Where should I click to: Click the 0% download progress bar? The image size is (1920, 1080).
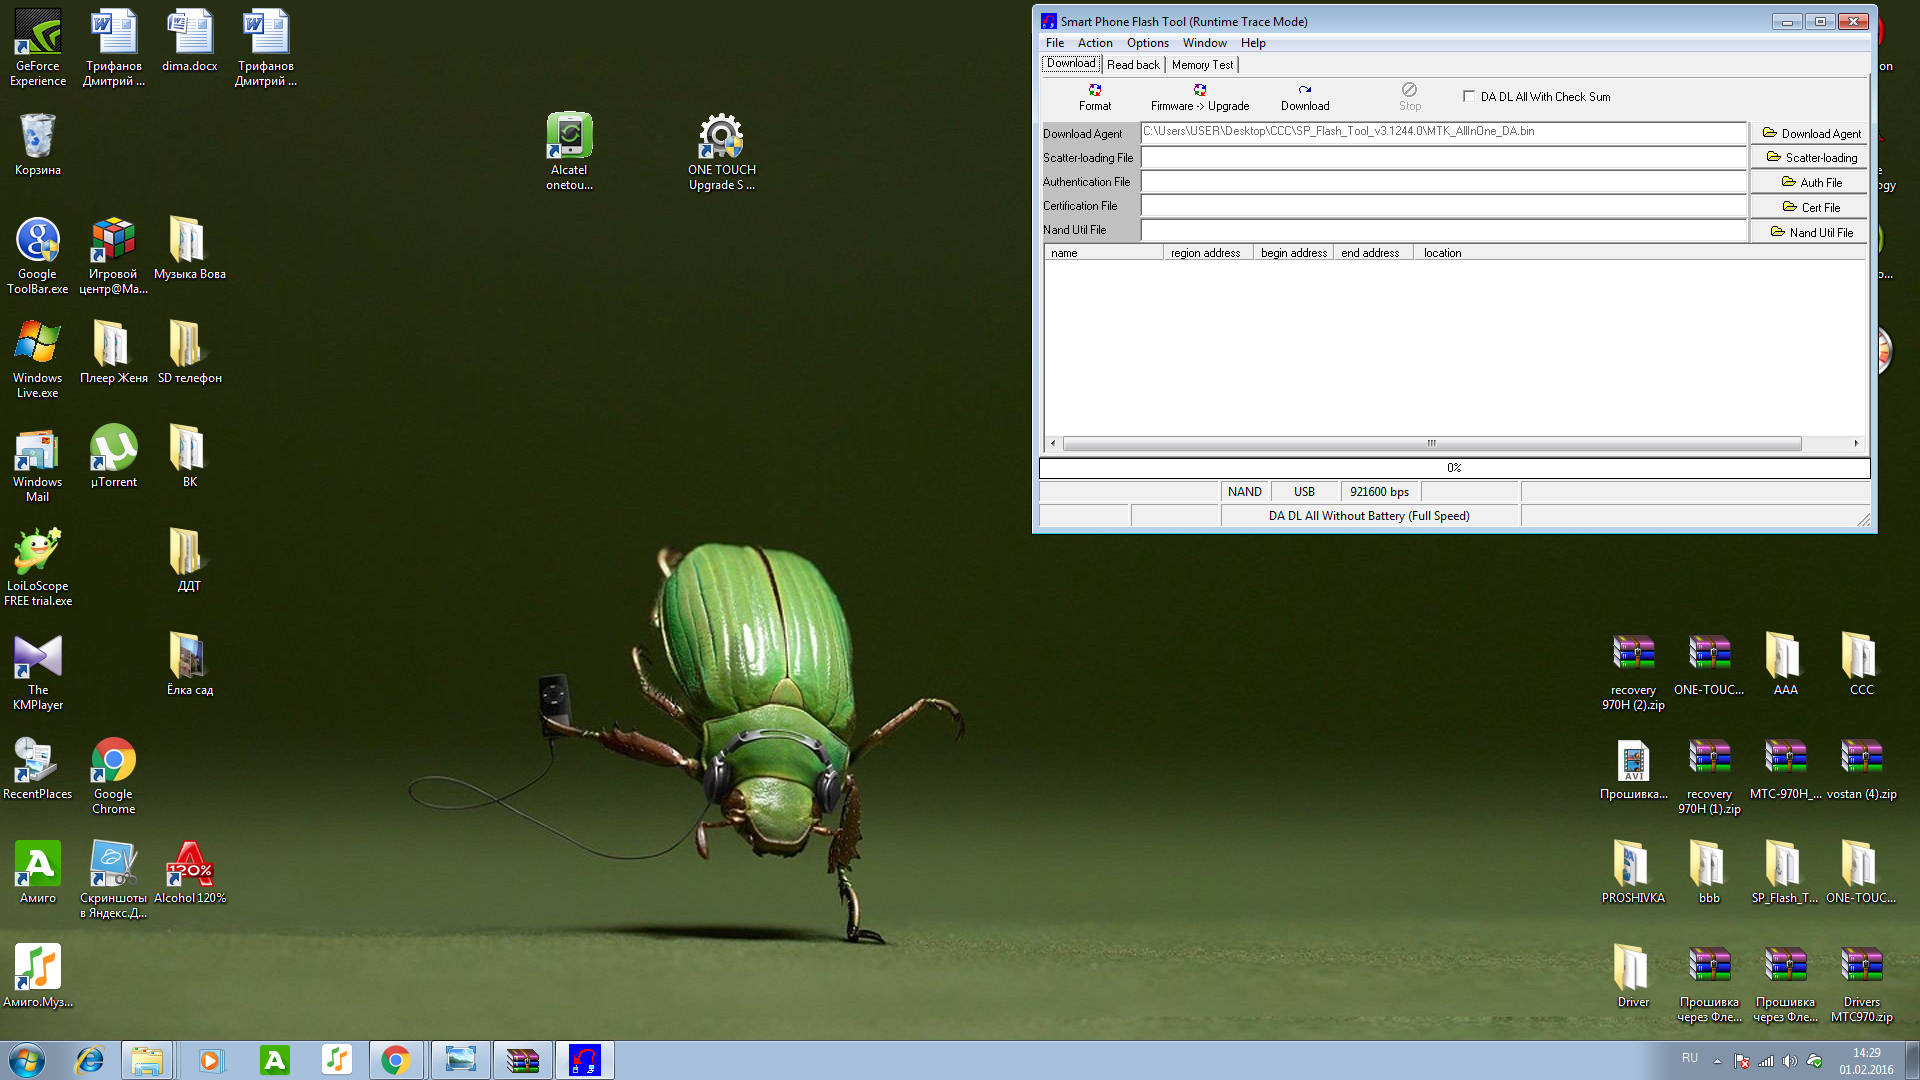pos(1454,468)
